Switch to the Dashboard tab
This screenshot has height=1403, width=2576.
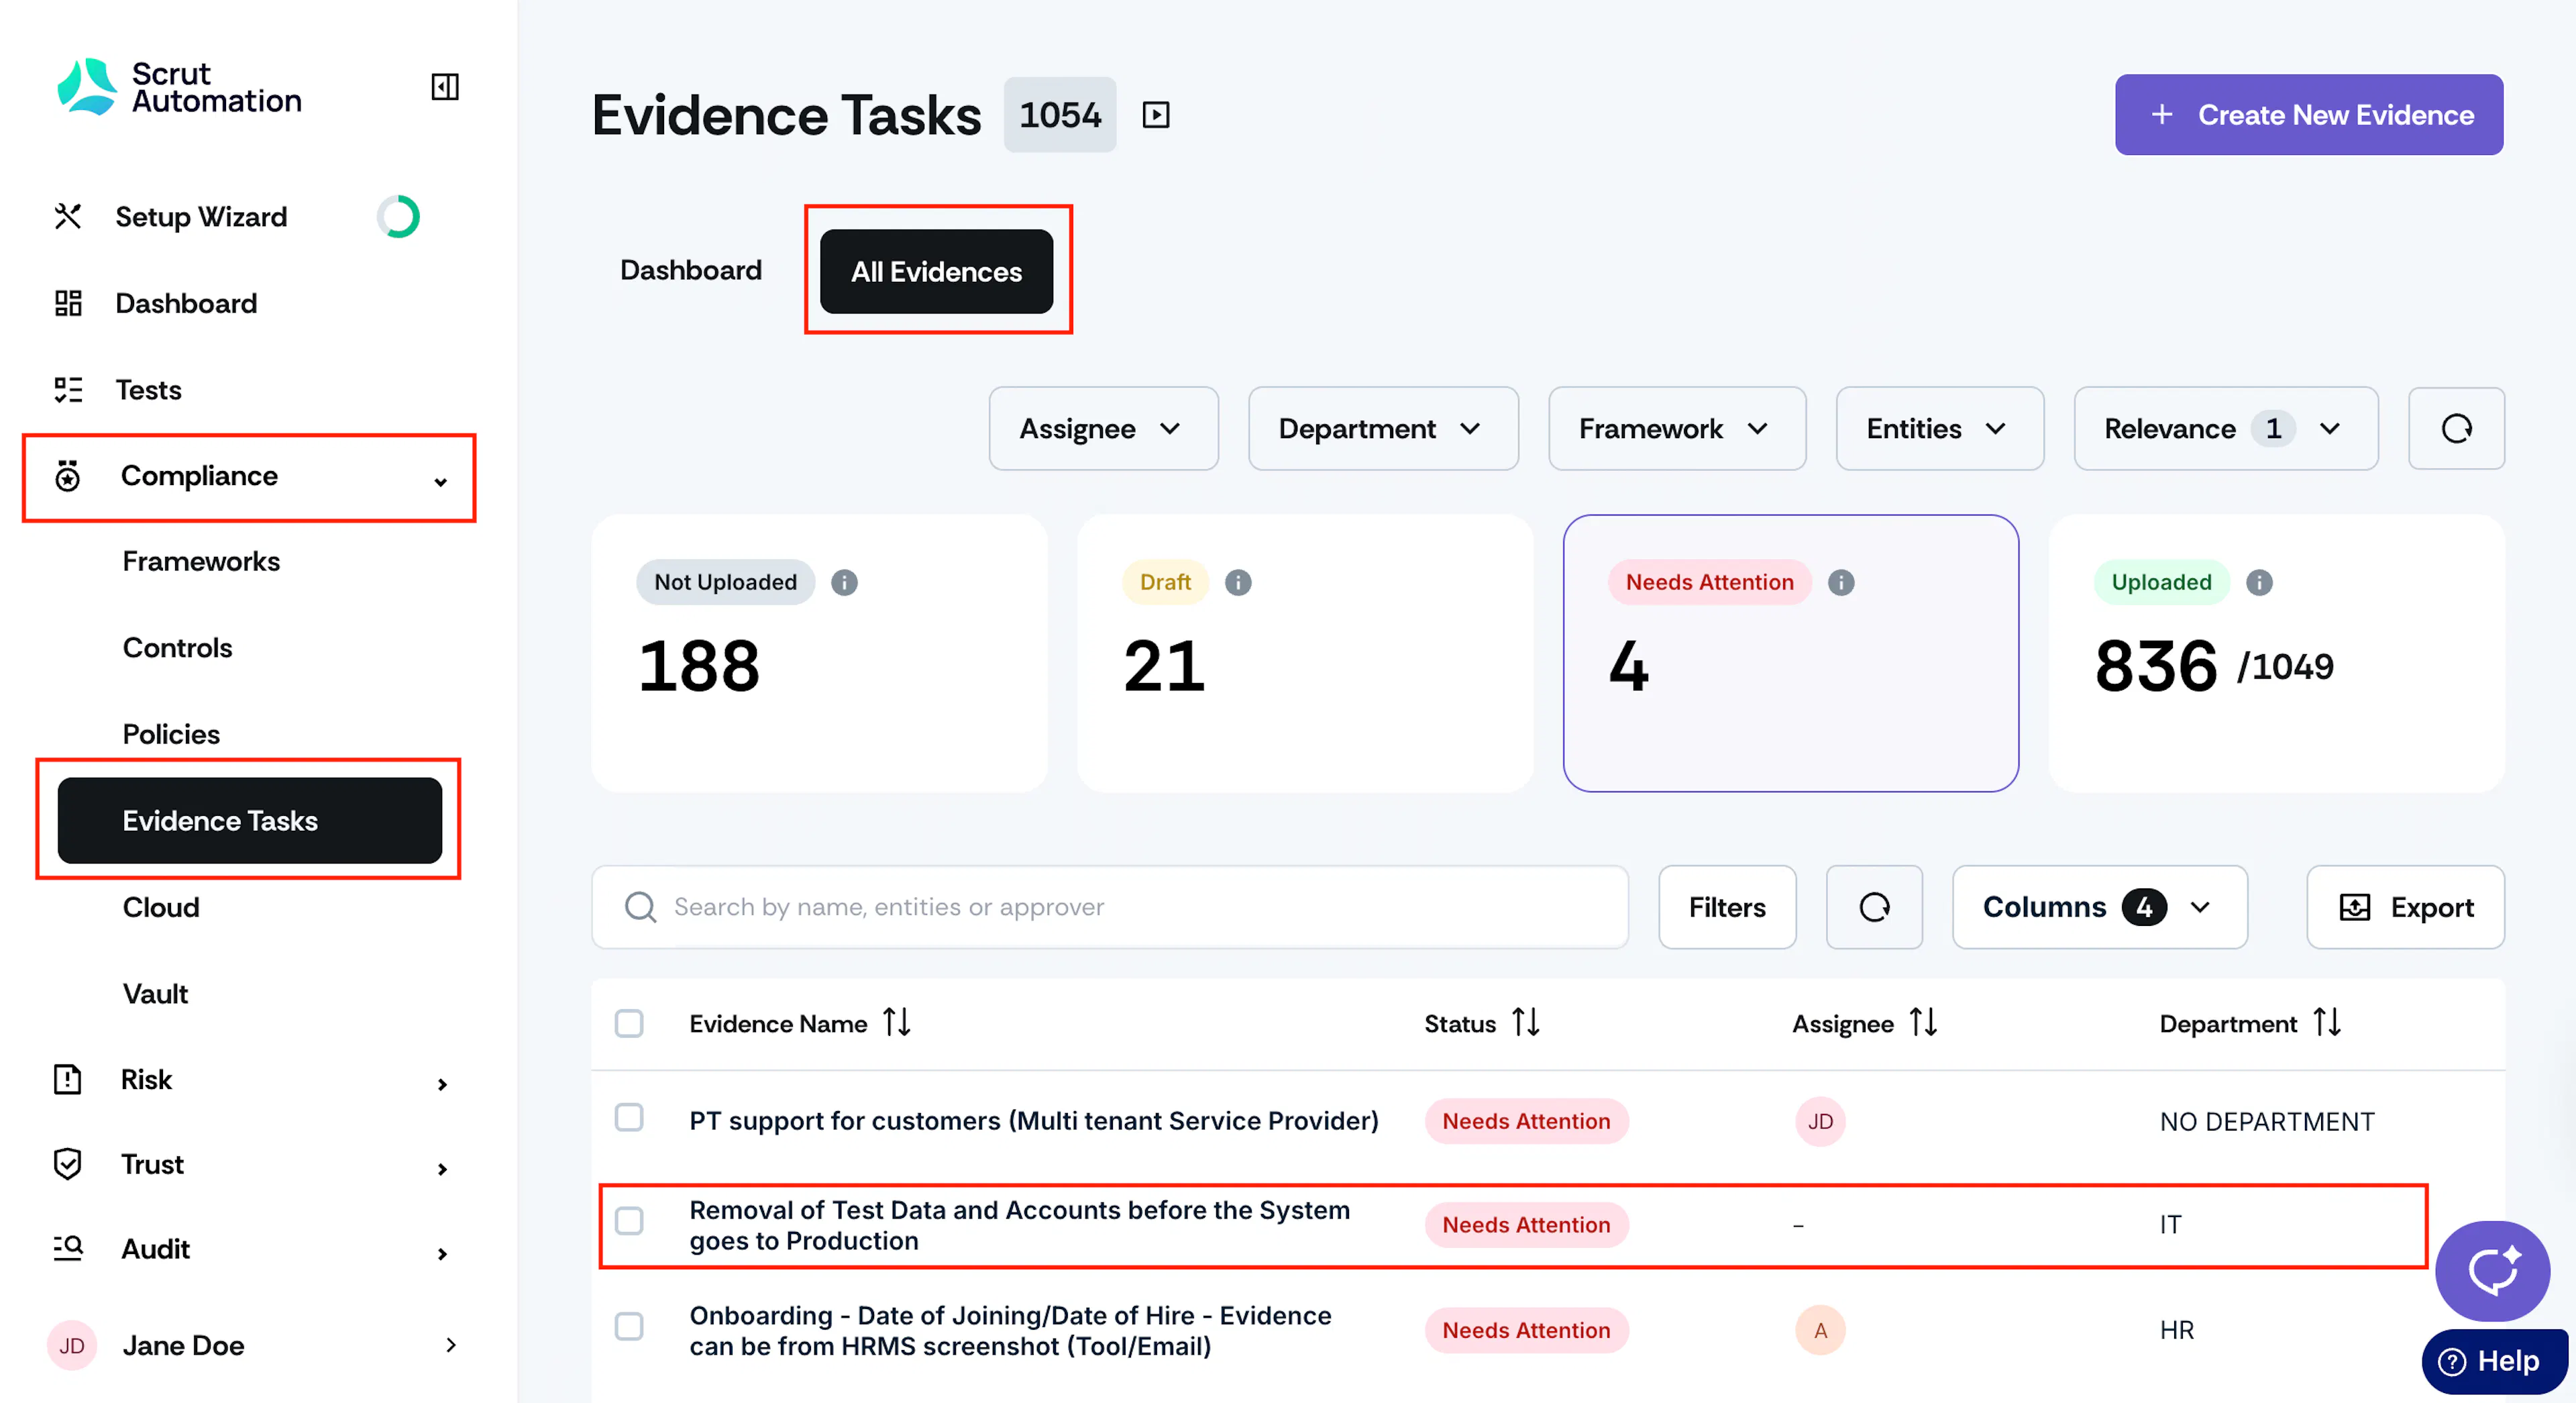click(691, 270)
